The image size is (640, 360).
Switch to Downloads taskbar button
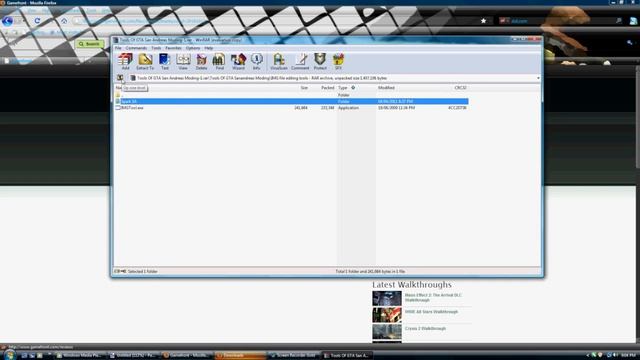pyautogui.click(x=239, y=356)
